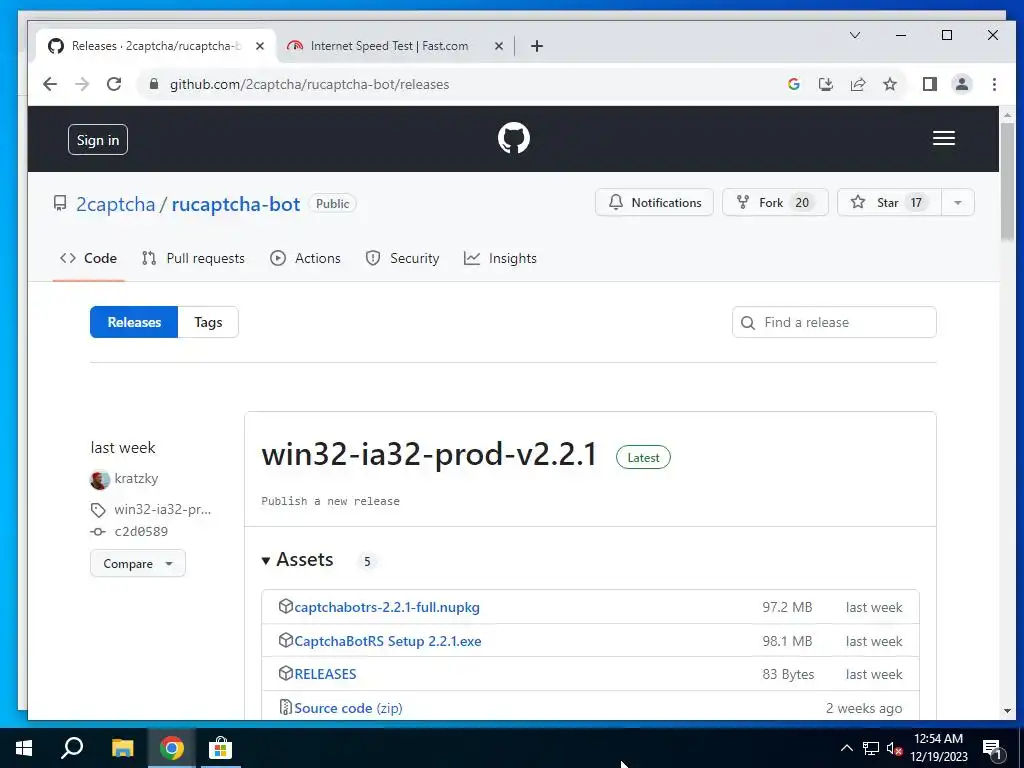Click the Fork button
The image size is (1024, 768).
(775, 202)
